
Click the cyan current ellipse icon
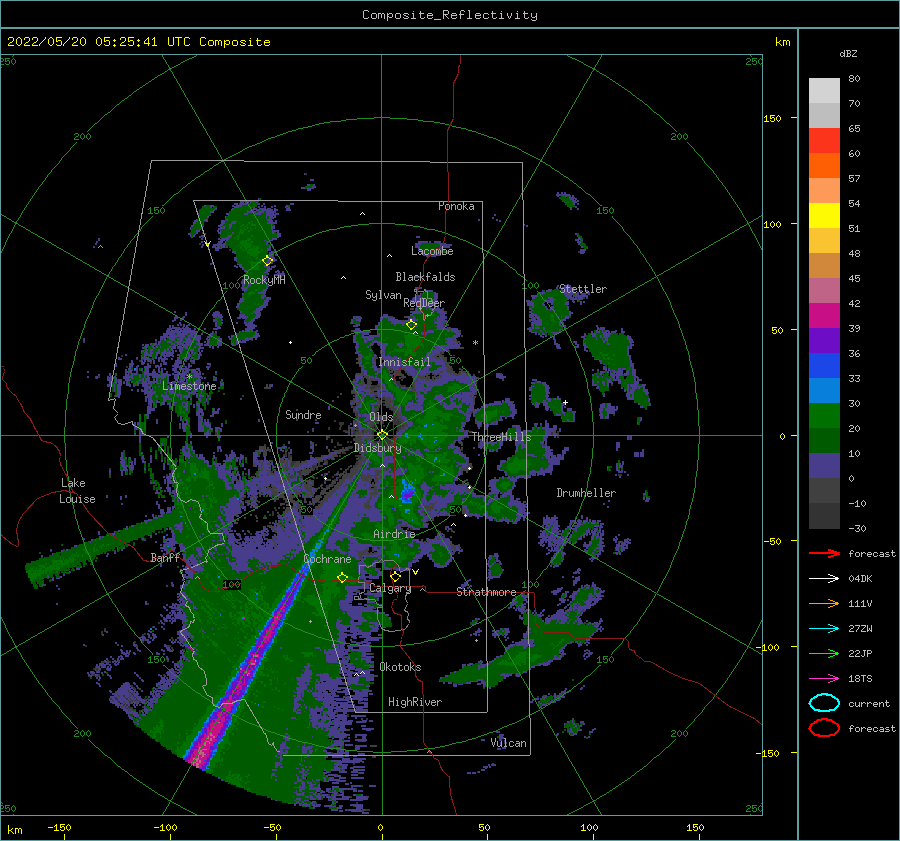(824, 703)
